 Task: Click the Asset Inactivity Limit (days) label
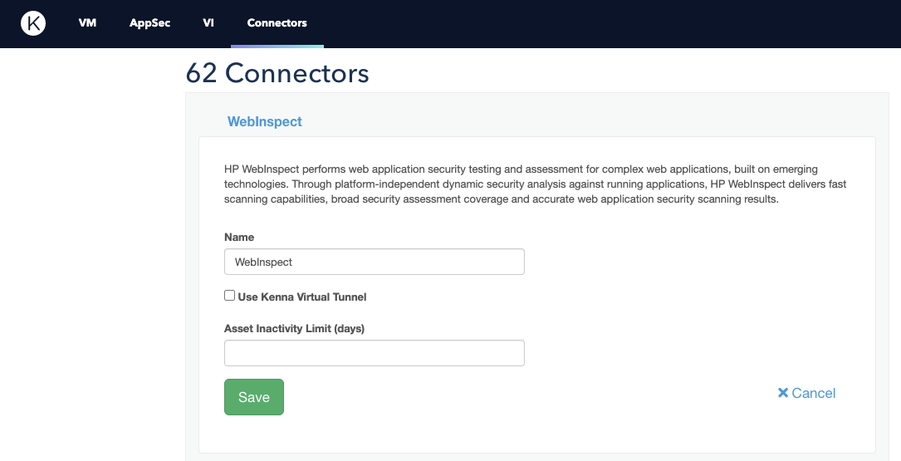[x=294, y=328]
